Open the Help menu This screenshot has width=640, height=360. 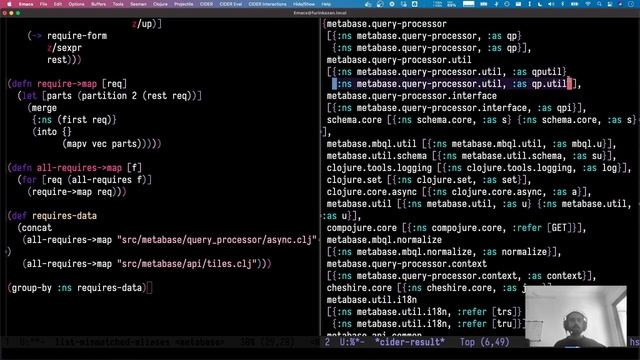[x=326, y=4]
